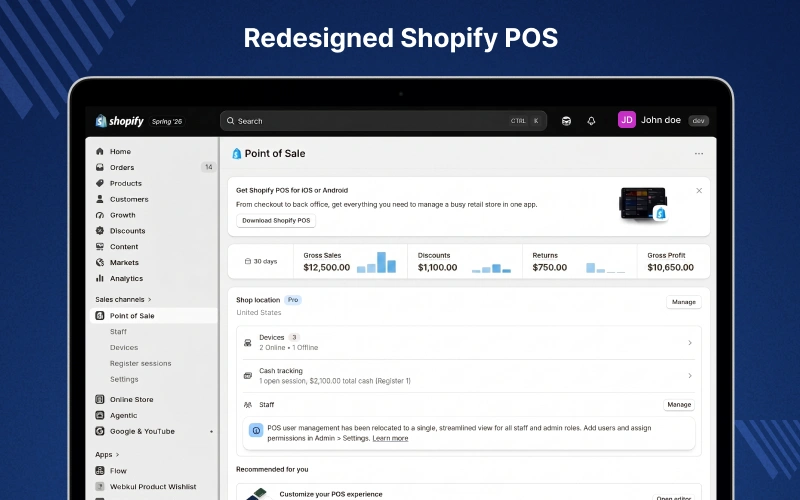The width and height of the screenshot is (800, 500).
Task: Click the Pro badge beside Shop location
Action: pyautogui.click(x=293, y=300)
